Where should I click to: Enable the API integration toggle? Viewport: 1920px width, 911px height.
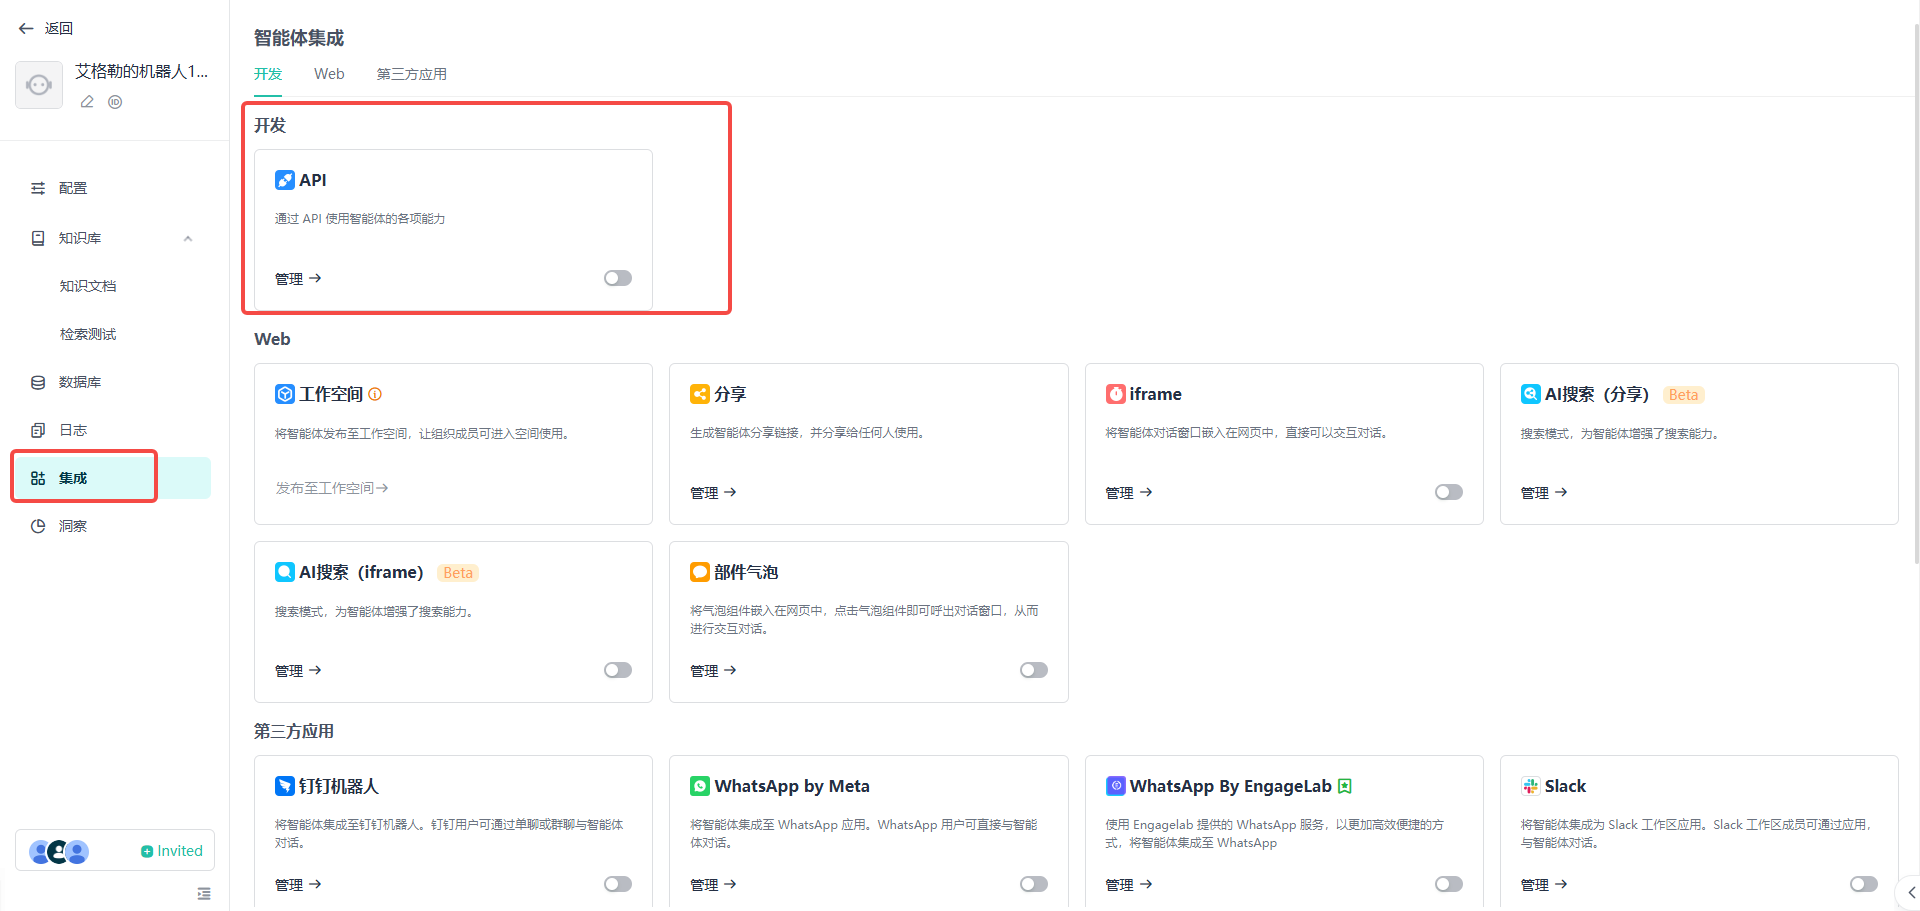click(617, 278)
